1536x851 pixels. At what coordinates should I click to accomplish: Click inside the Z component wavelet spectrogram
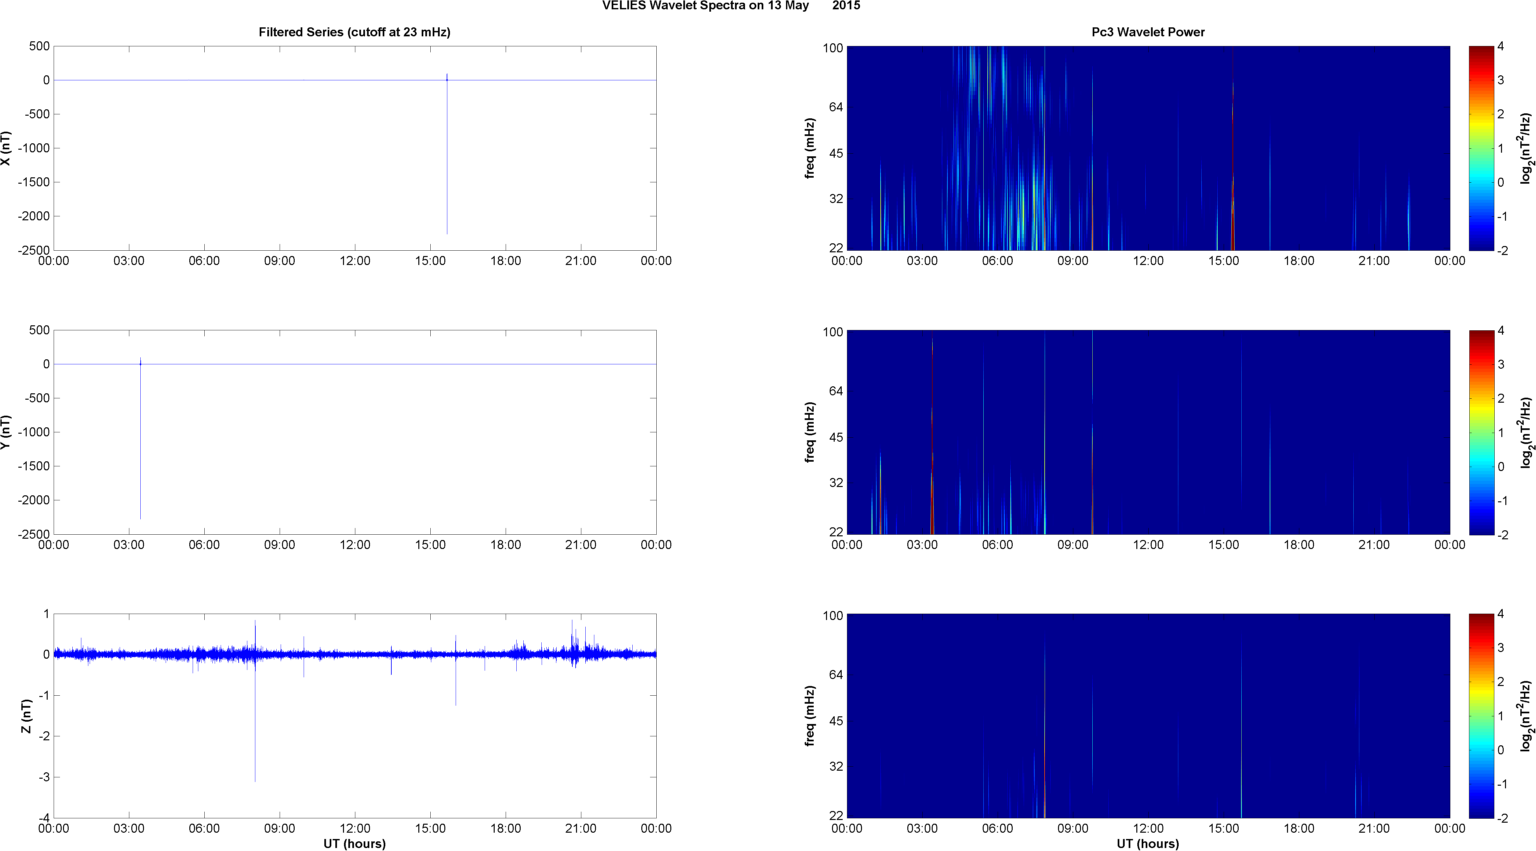(x=1148, y=716)
